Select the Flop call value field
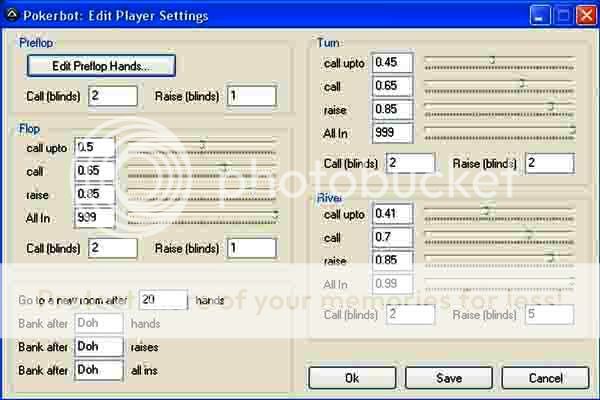The width and height of the screenshot is (600, 400). (95, 171)
